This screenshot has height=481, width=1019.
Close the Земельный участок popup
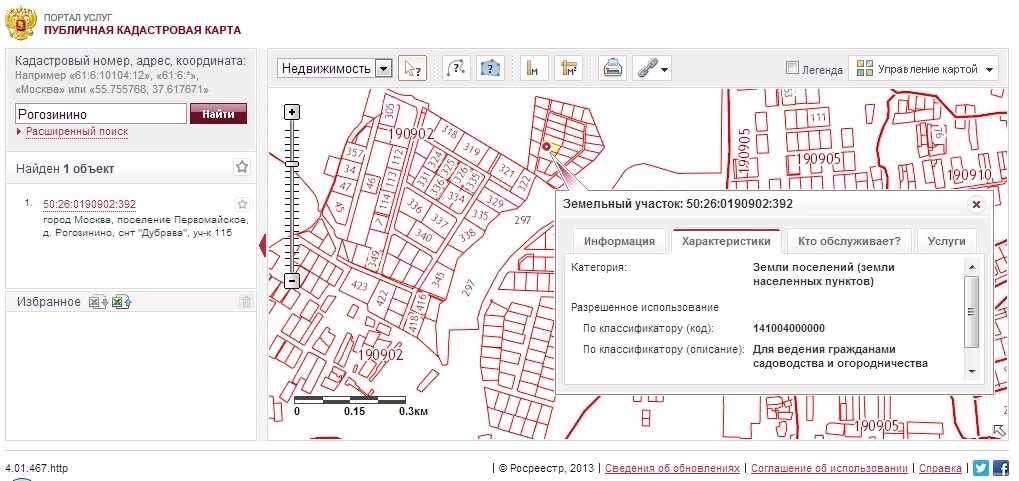point(975,205)
